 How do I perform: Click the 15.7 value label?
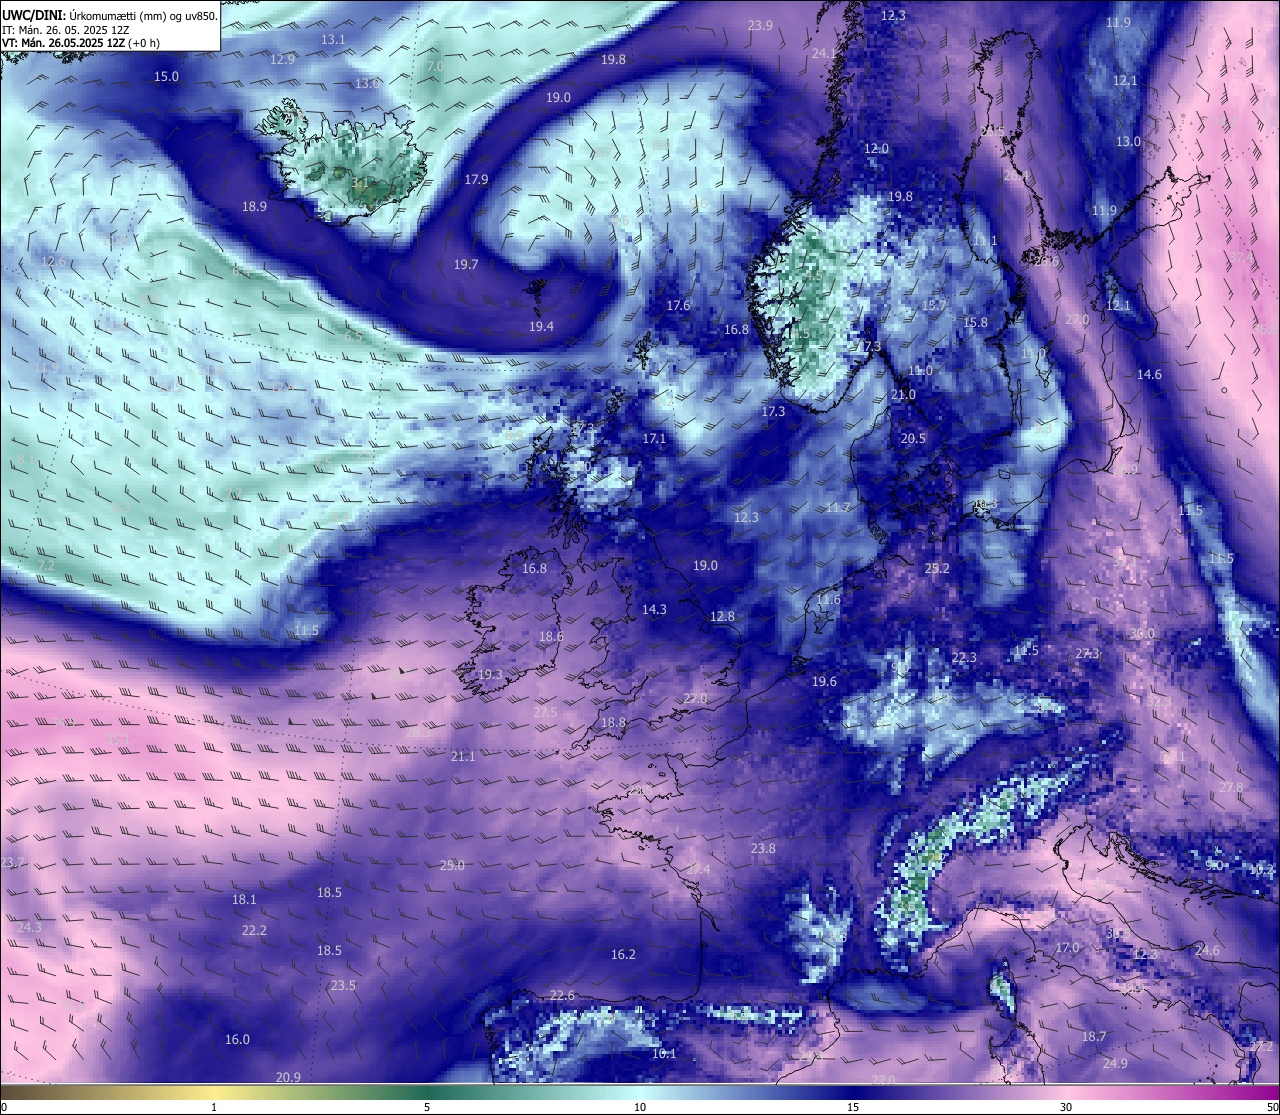click(x=934, y=306)
